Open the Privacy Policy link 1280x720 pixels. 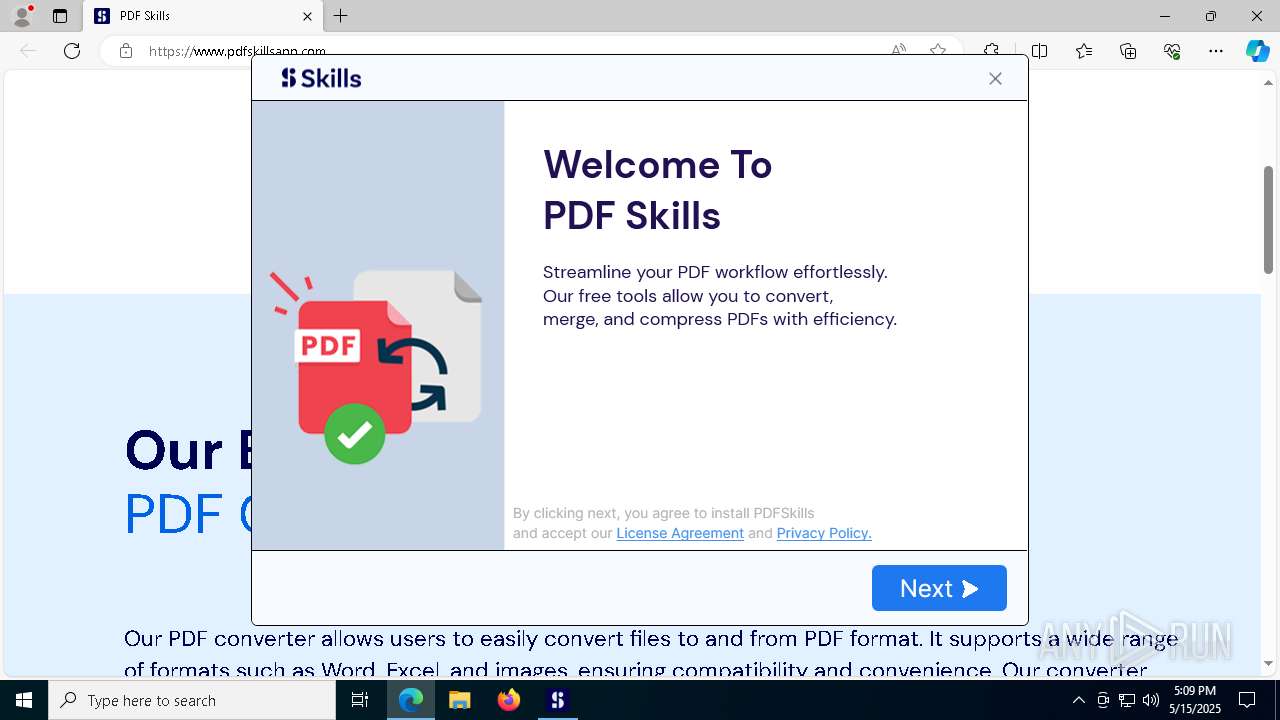824,533
